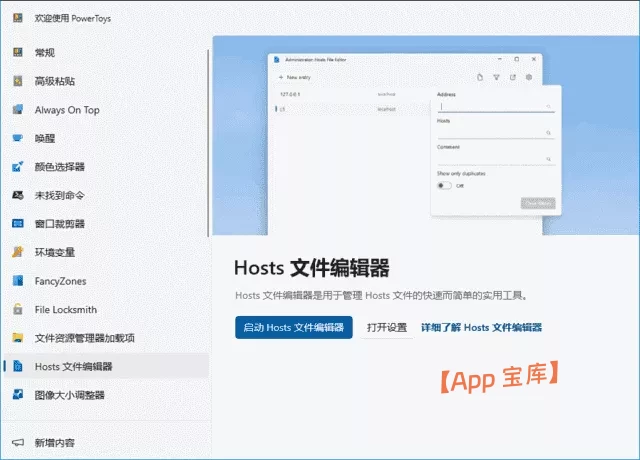Click the 环境变量 icon
Screen dimensions: 640x460
[x=18, y=252]
